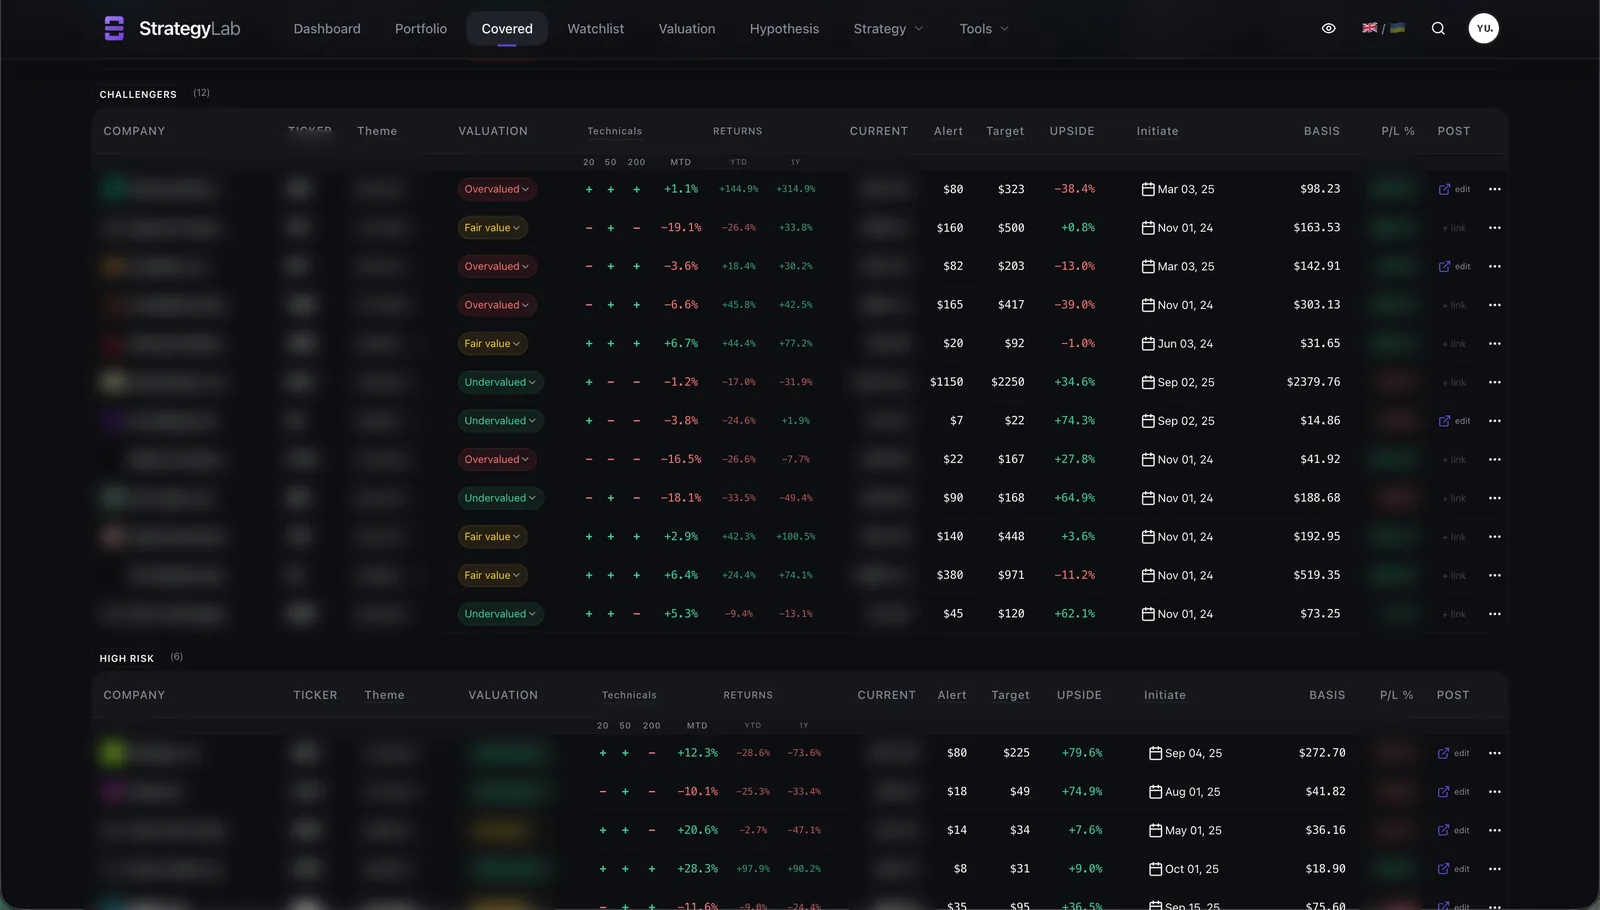
Task: Click the StrategyLab logo icon
Action: 114,28
